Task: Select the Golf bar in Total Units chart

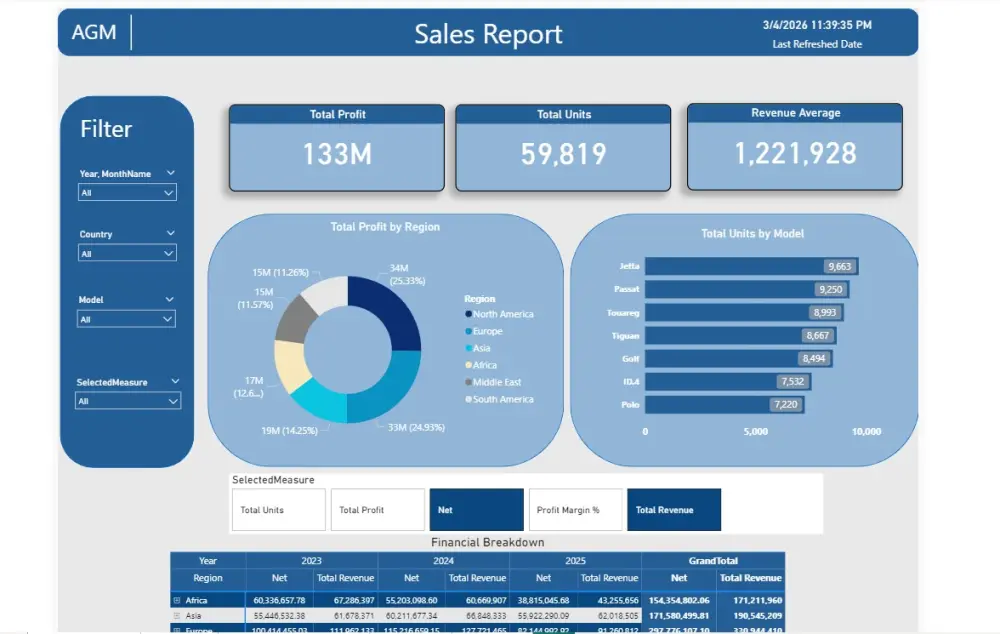Action: point(739,358)
